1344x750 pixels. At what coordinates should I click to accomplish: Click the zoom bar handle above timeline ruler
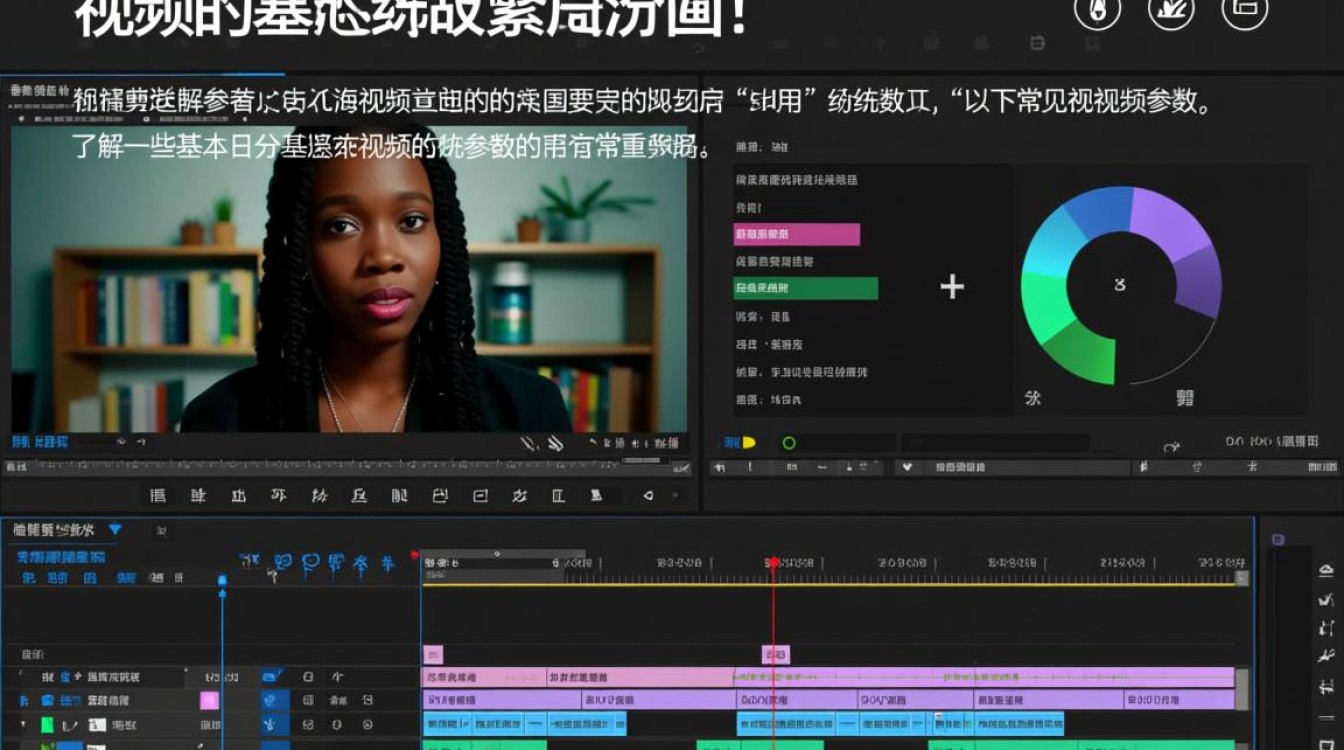496,554
